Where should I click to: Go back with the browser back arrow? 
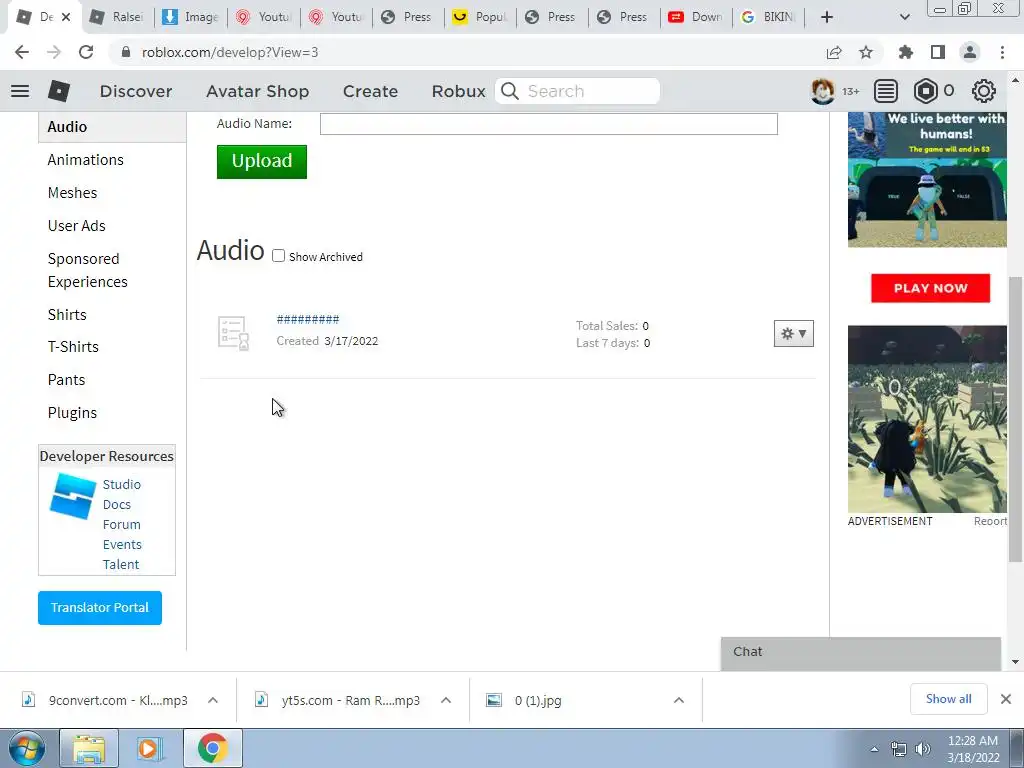click(x=22, y=52)
